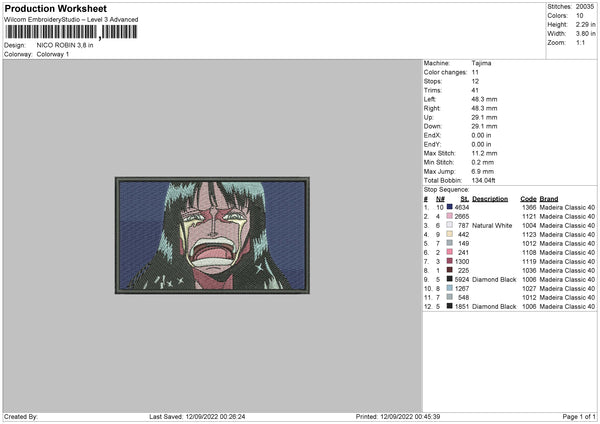Select the light blue swatch in stop 10
Image resolution: width=600 pixels, height=424 pixels.
pos(450,288)
